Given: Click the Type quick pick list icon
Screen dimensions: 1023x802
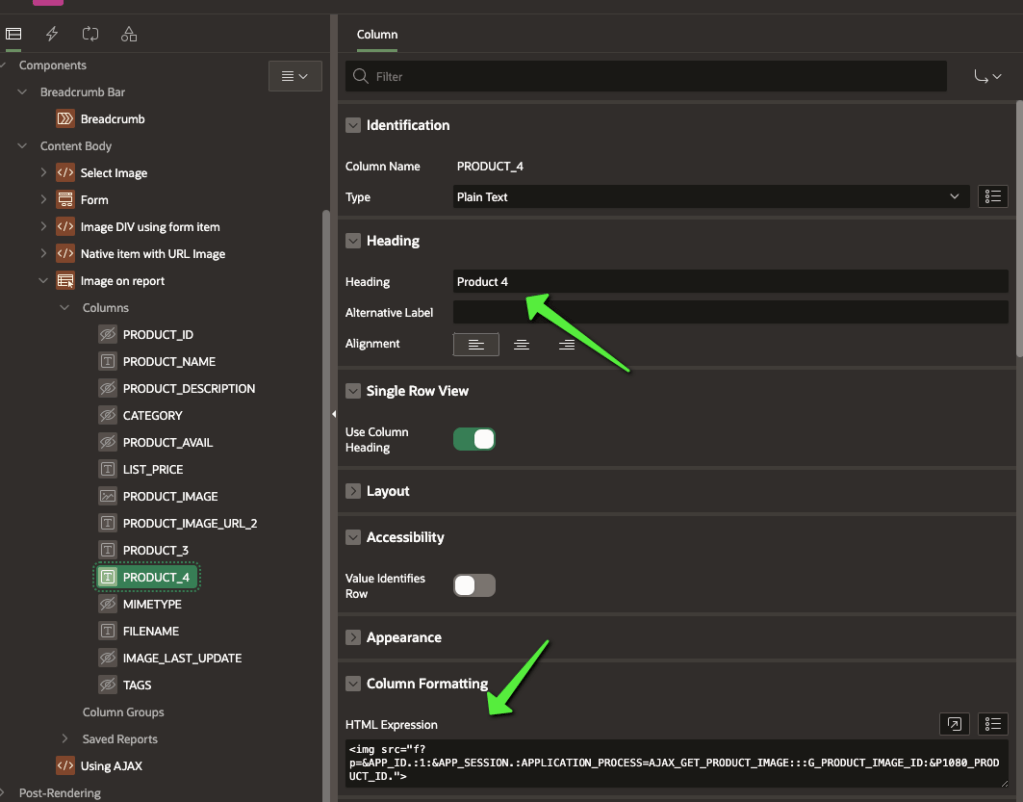Looking at the screenshot, I should [x=992, y=197].
